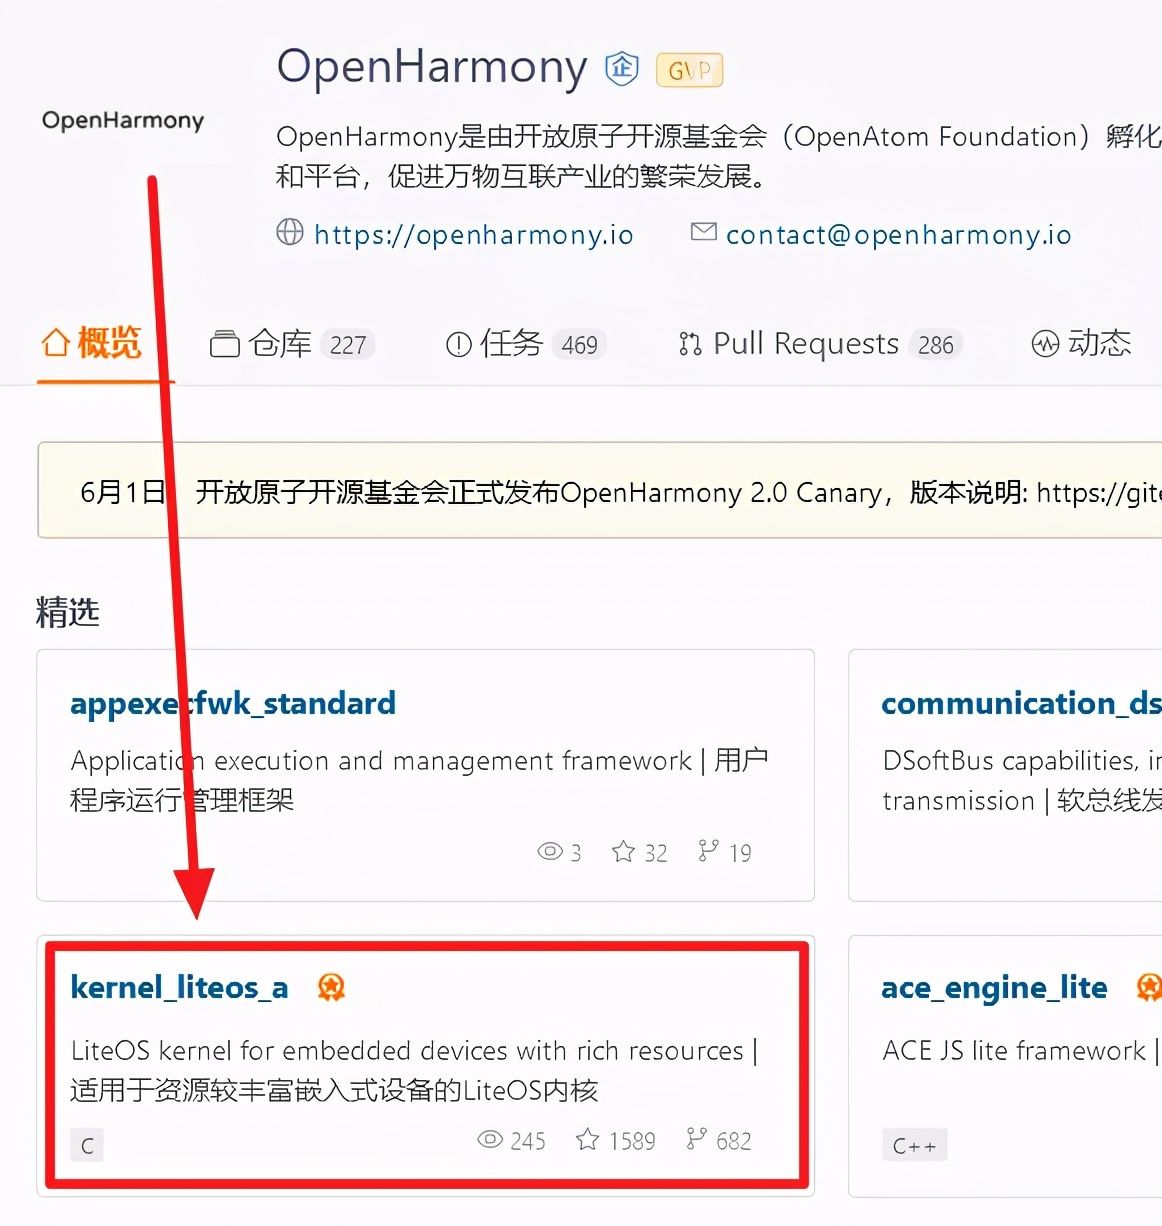
Task: Click the 245 watchers count on kernel_liteos_a
Action: pos(528,1141)
